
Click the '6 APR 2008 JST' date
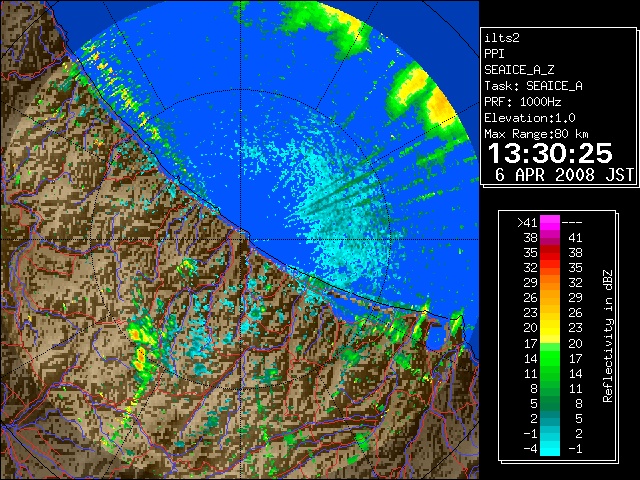[564, 175]
